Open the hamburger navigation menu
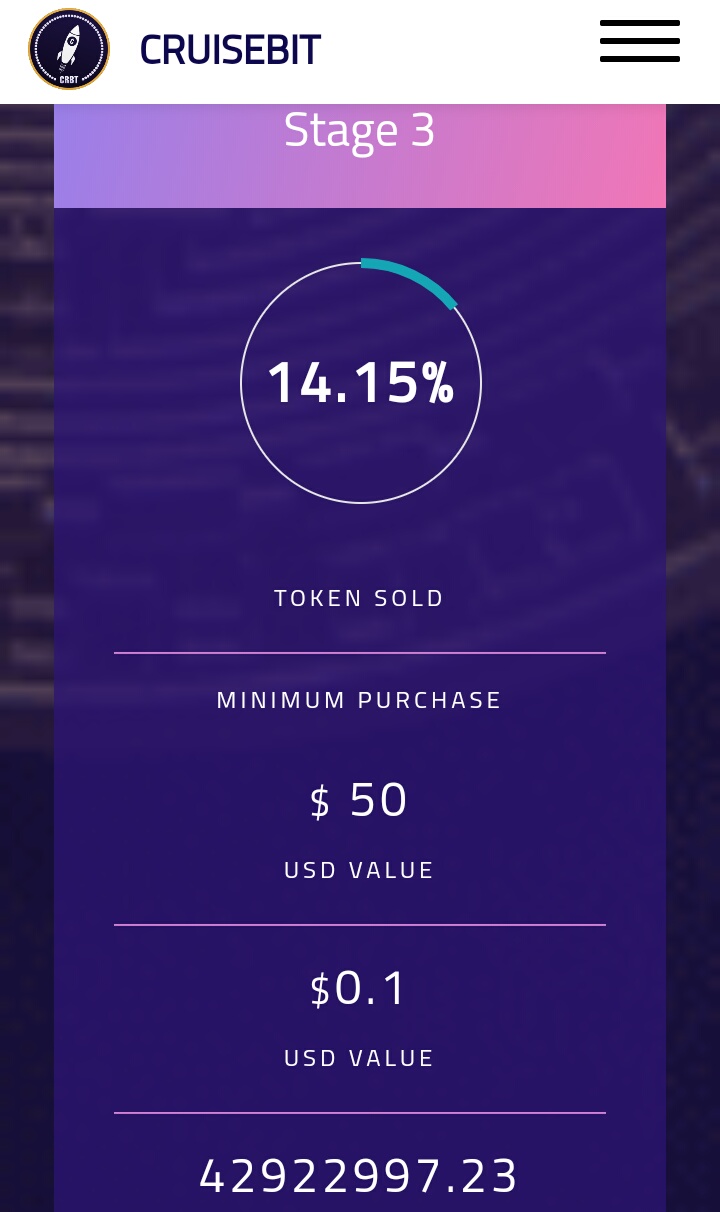 tap(640, 41)
